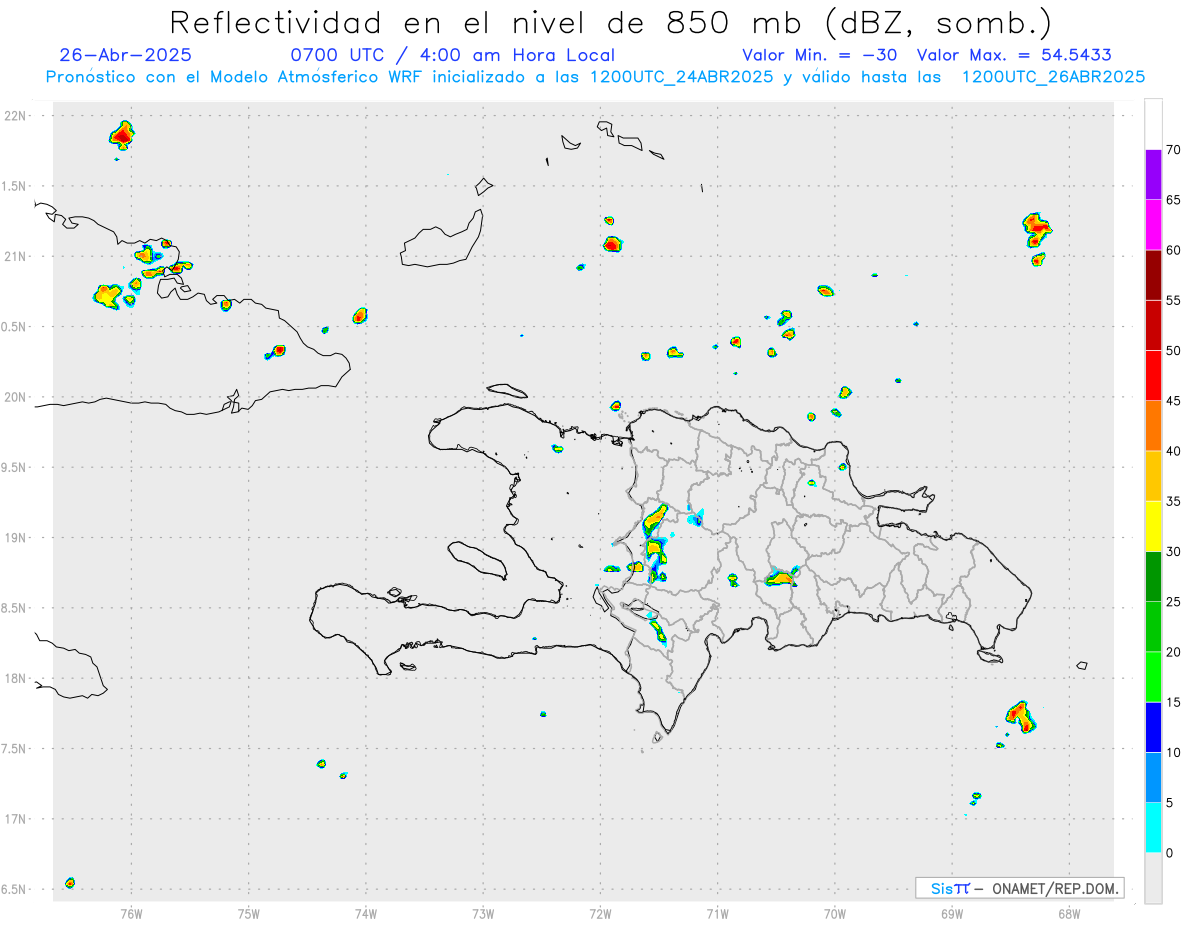Click the '72W' longitude label
This screenshot has height=927, width=1200.
click(x=600, y=913)
